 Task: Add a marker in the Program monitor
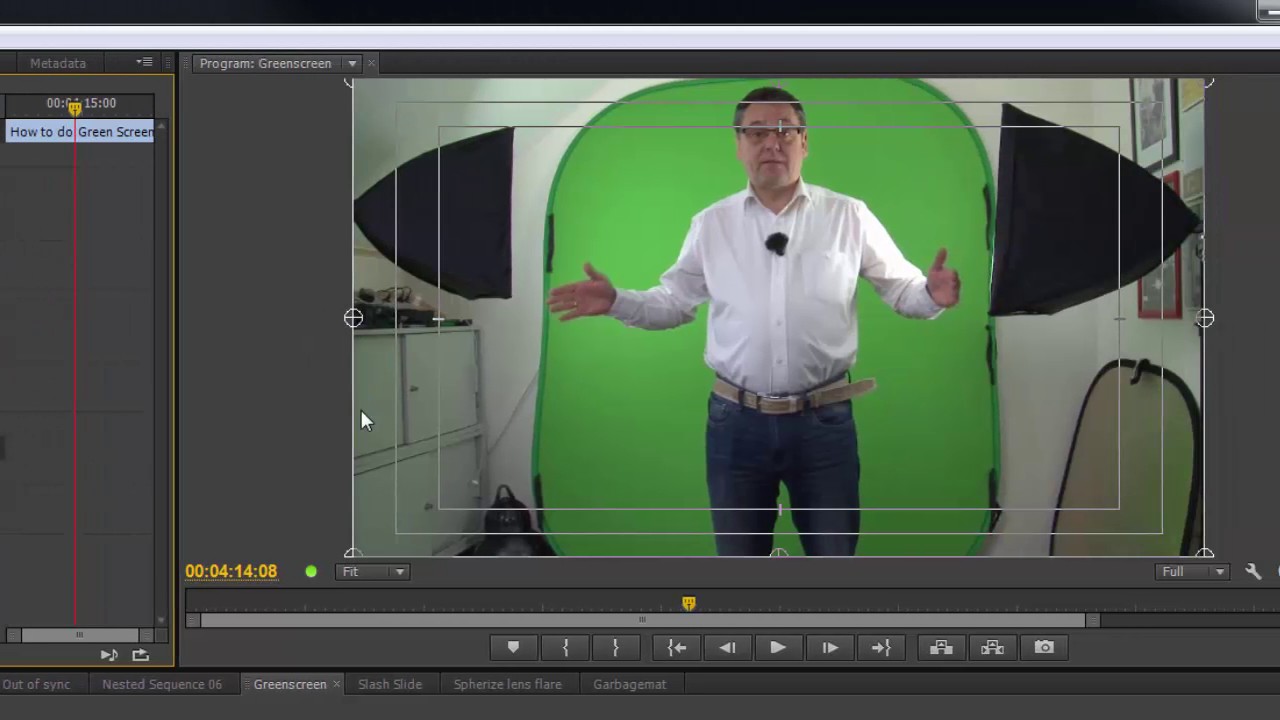[x=513, y=648]
